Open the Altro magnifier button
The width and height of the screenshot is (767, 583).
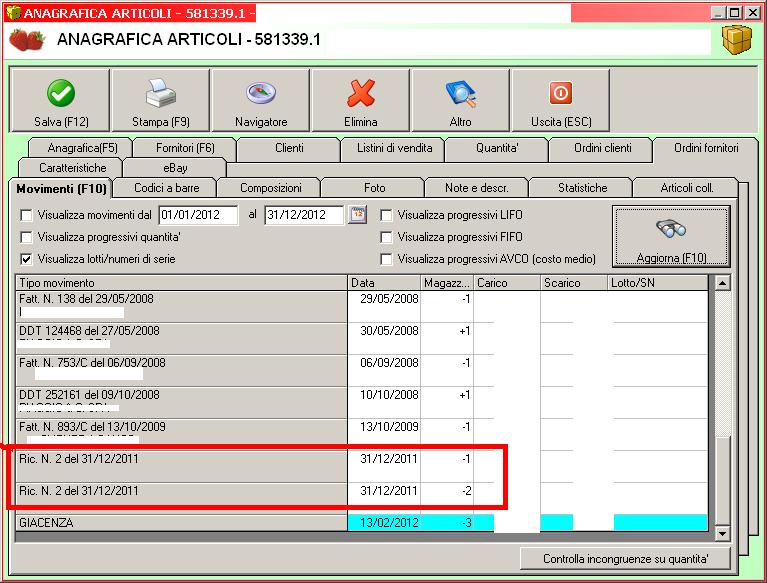[460, 101]
